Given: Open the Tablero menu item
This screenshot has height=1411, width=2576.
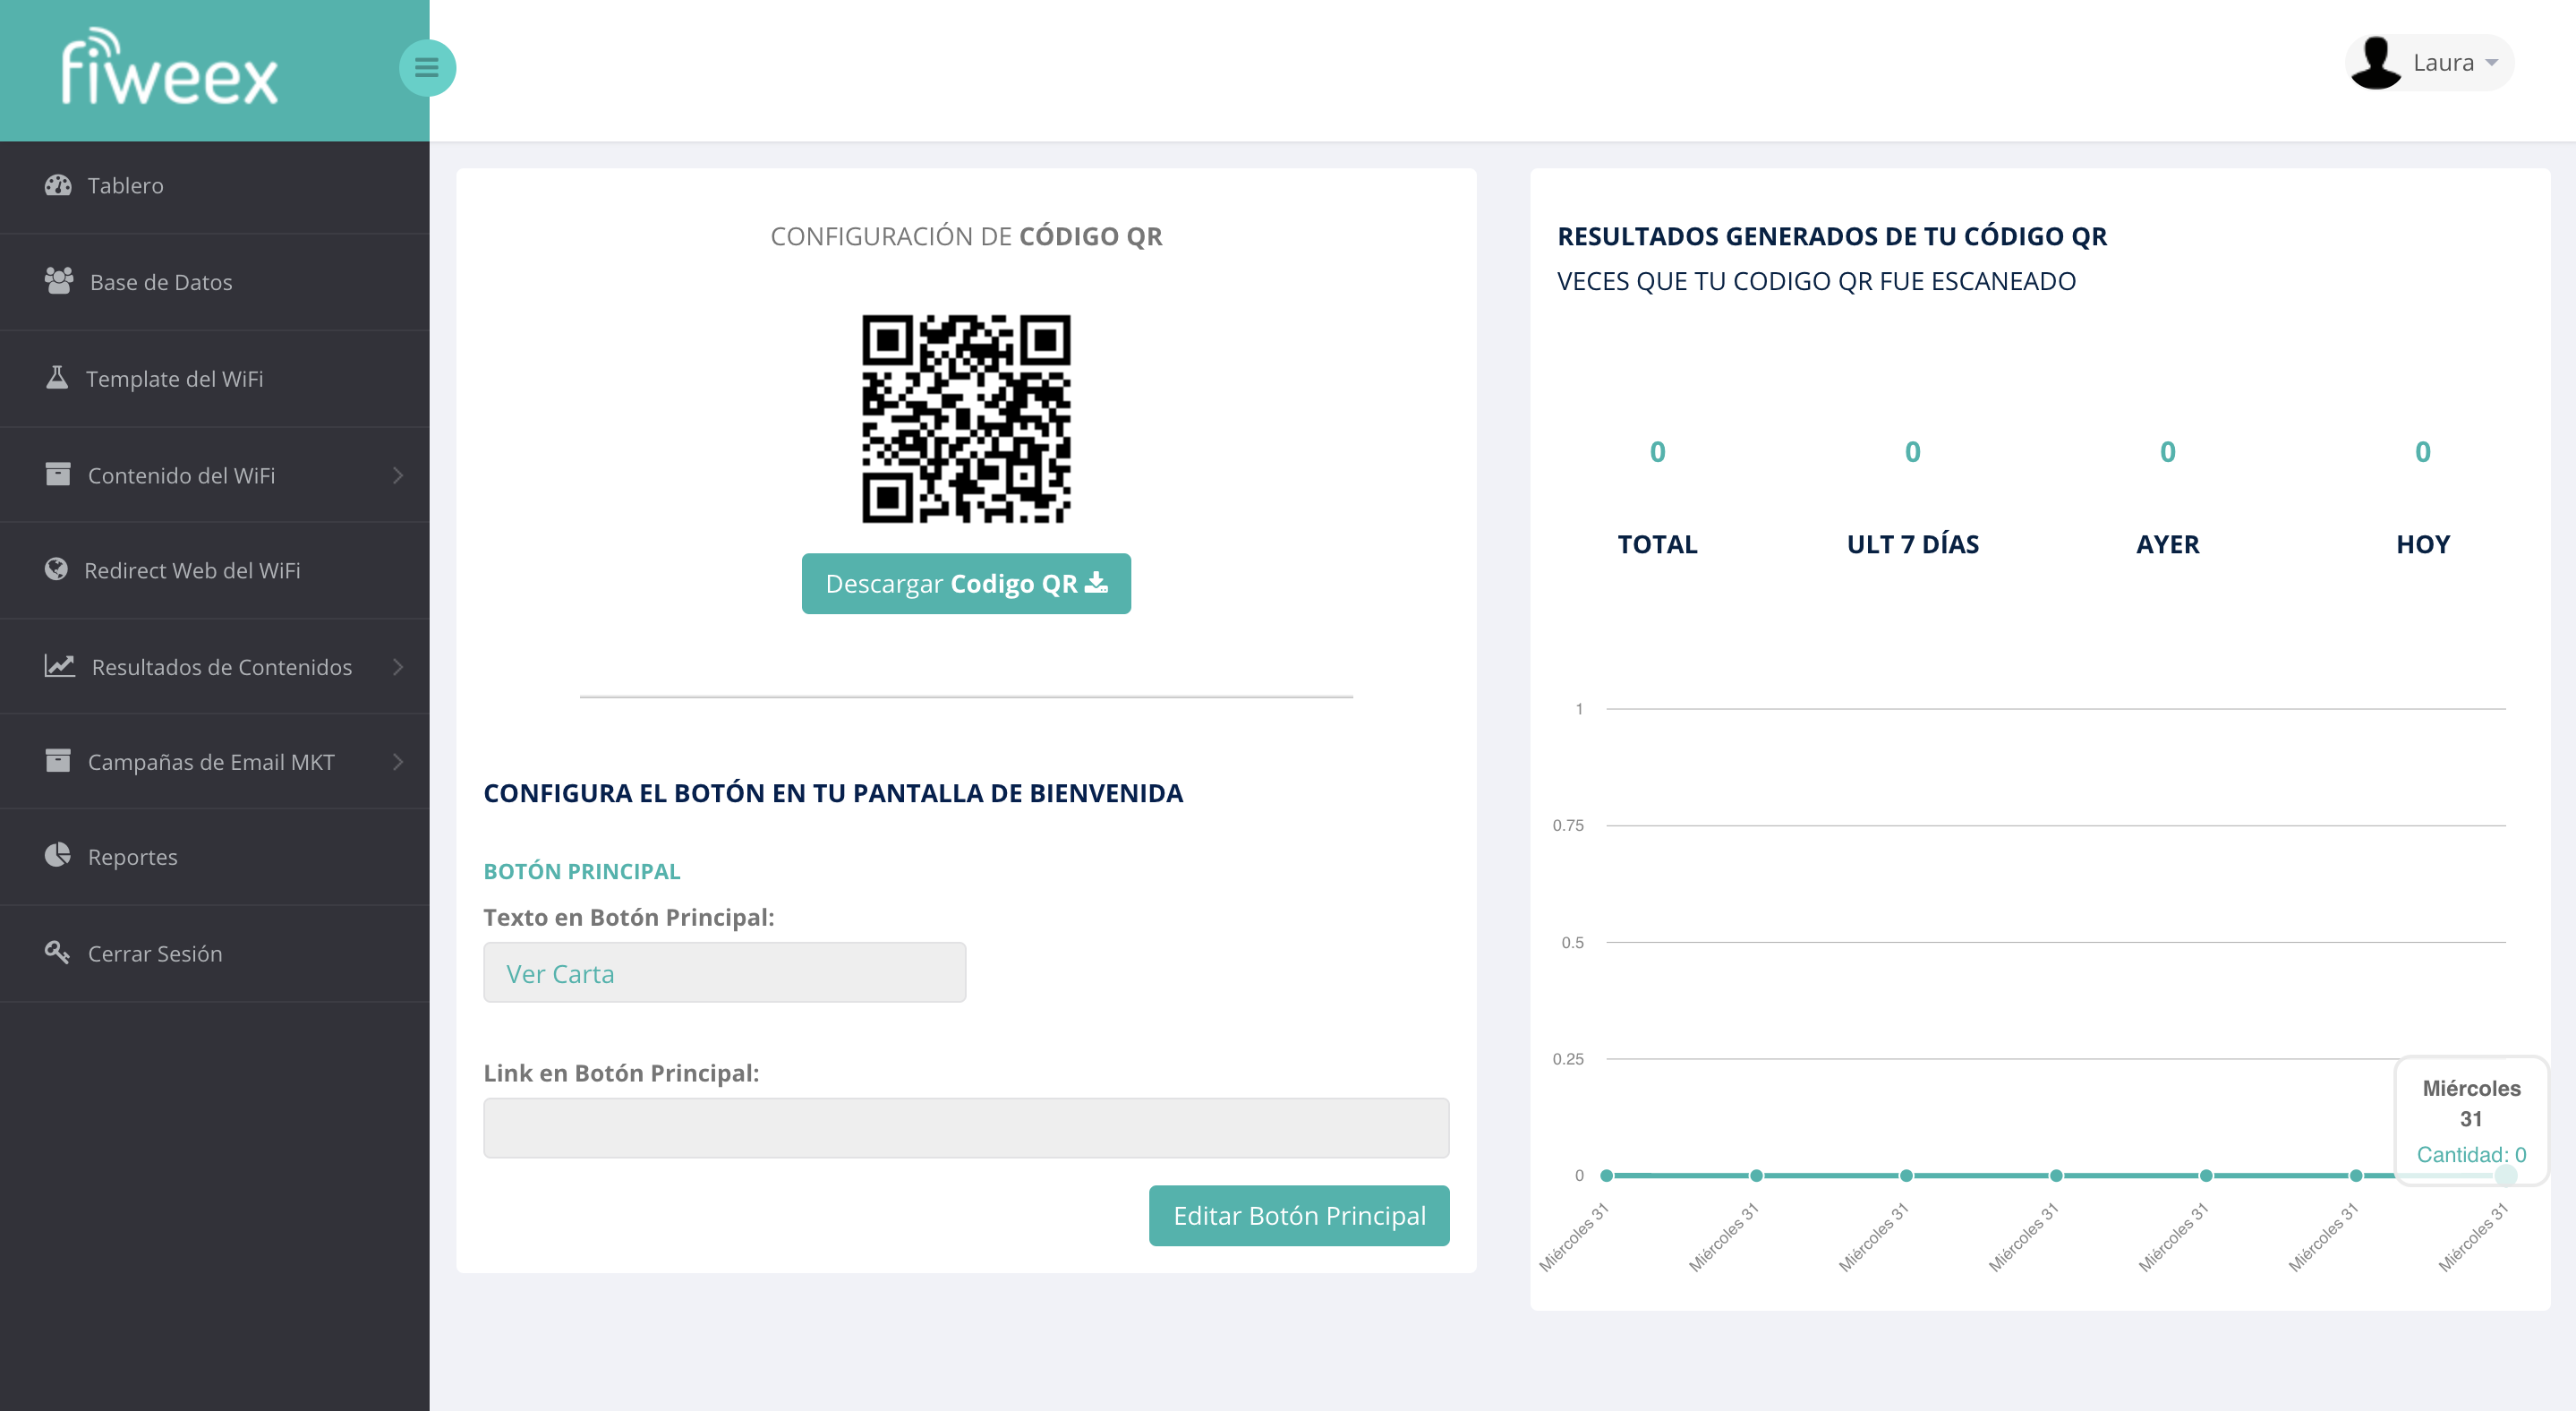Looking at the screenshot, I should tap(125, 186).
